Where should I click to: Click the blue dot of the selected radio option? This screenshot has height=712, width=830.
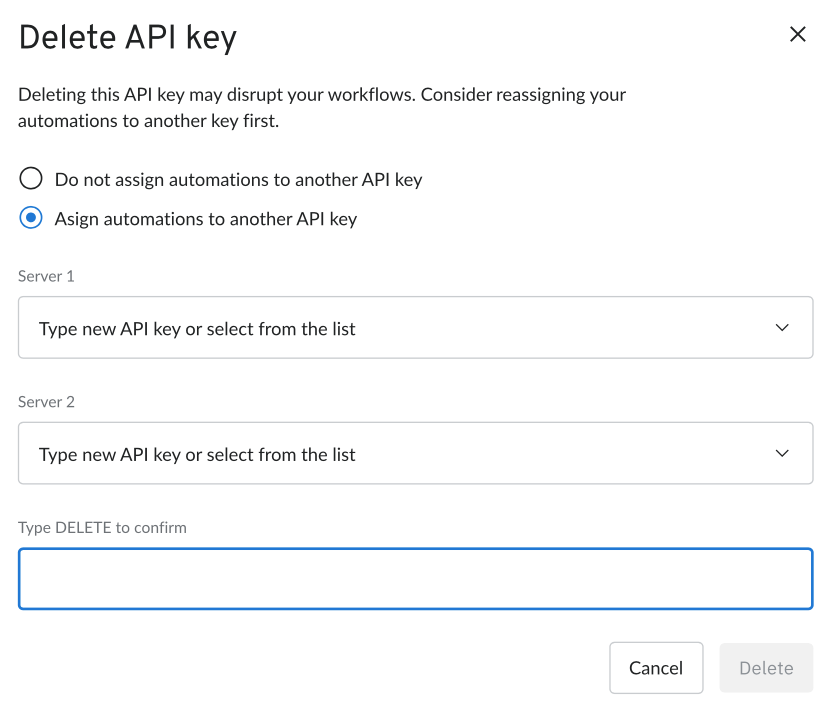[x=31, y=218]
